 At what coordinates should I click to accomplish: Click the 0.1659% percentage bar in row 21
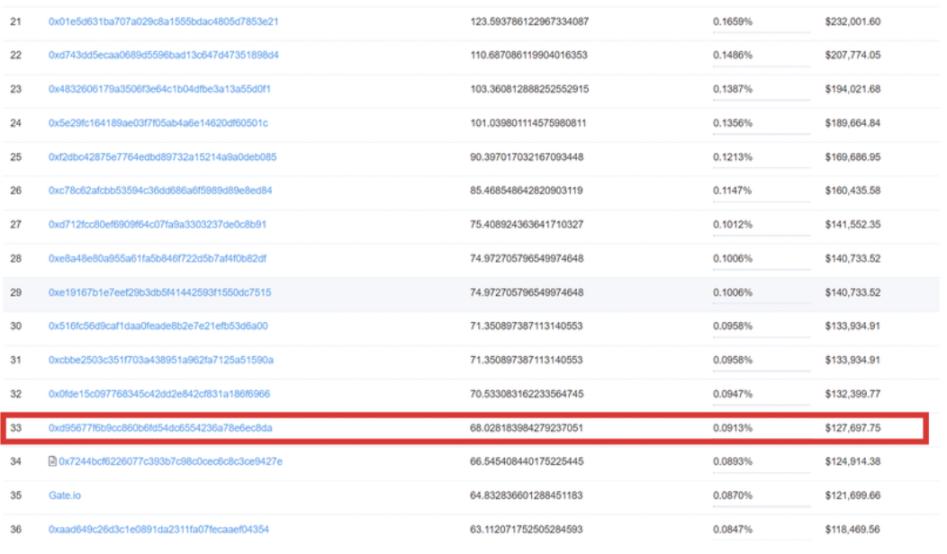click(x=761, y=32)
